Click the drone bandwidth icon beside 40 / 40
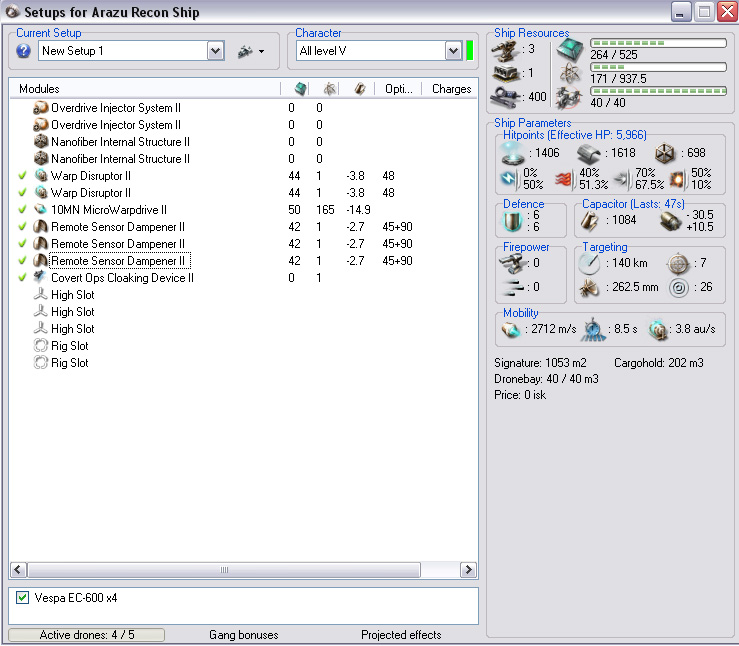 [x=569, y=97]
